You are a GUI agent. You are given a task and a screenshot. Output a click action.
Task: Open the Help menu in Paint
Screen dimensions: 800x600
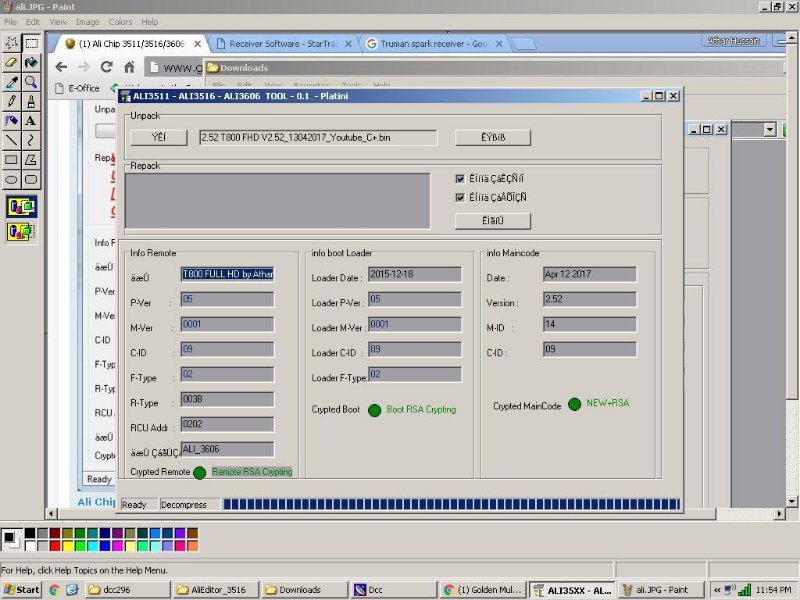149,22
